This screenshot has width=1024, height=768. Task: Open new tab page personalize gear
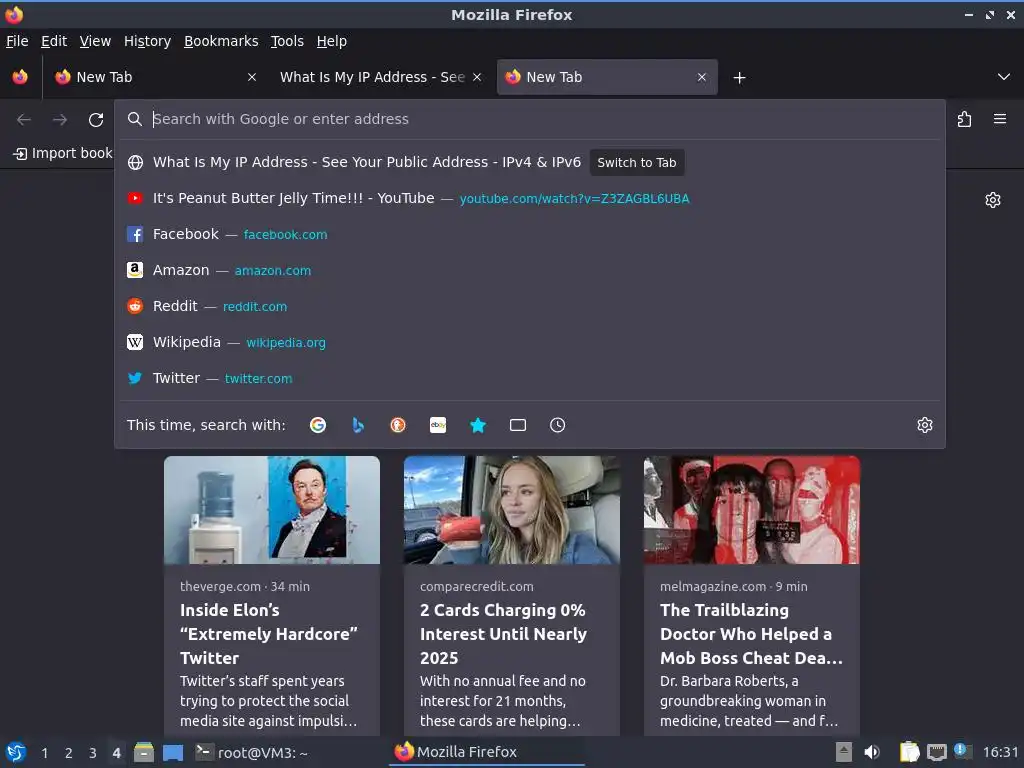point(993,200)
